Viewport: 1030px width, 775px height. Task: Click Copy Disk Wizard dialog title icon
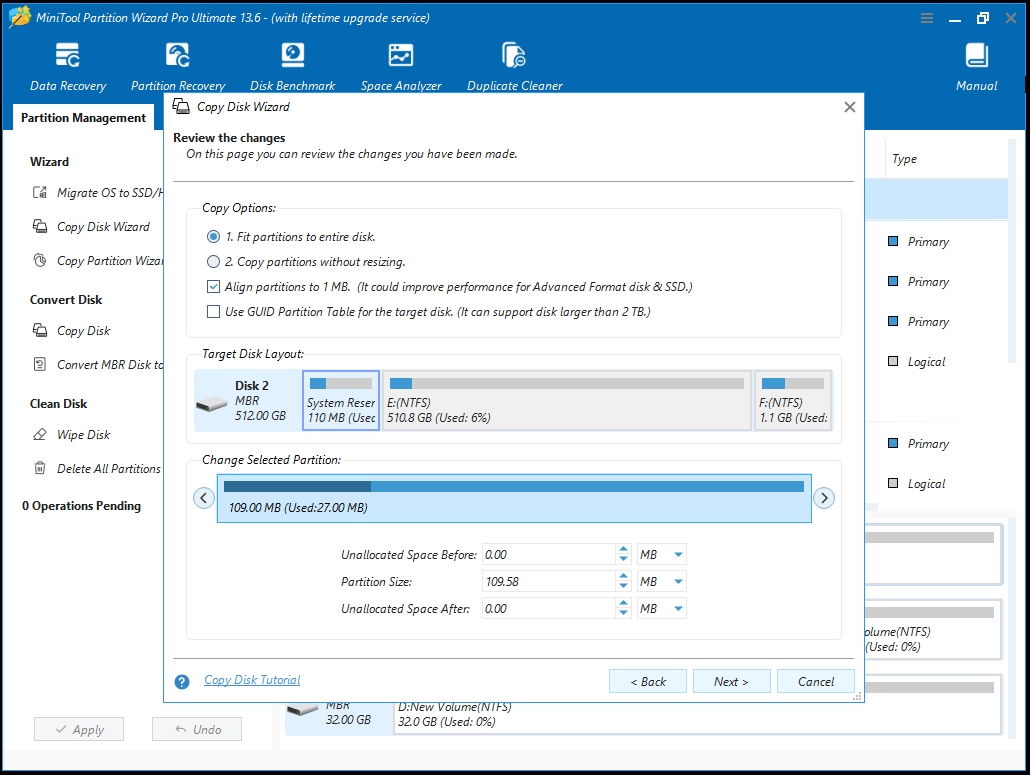click(x=181, y=106)
